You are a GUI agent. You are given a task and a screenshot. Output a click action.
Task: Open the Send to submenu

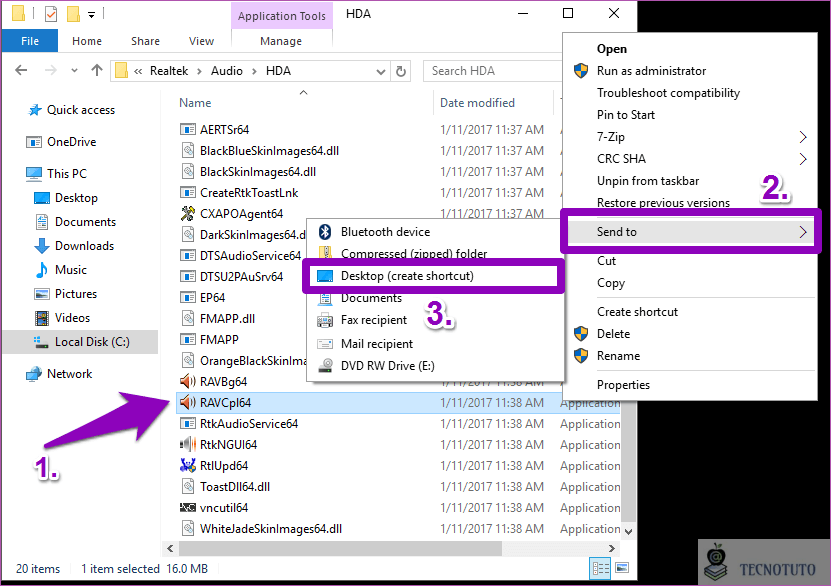pos(691,232)
